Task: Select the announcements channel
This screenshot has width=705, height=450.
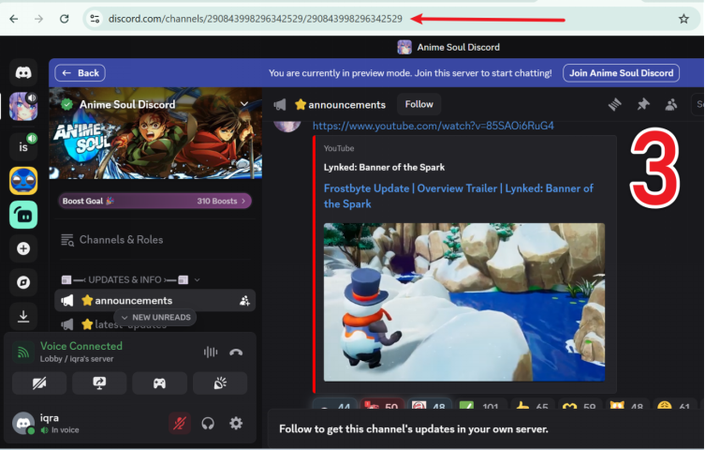Action: [x=133, y=300]
